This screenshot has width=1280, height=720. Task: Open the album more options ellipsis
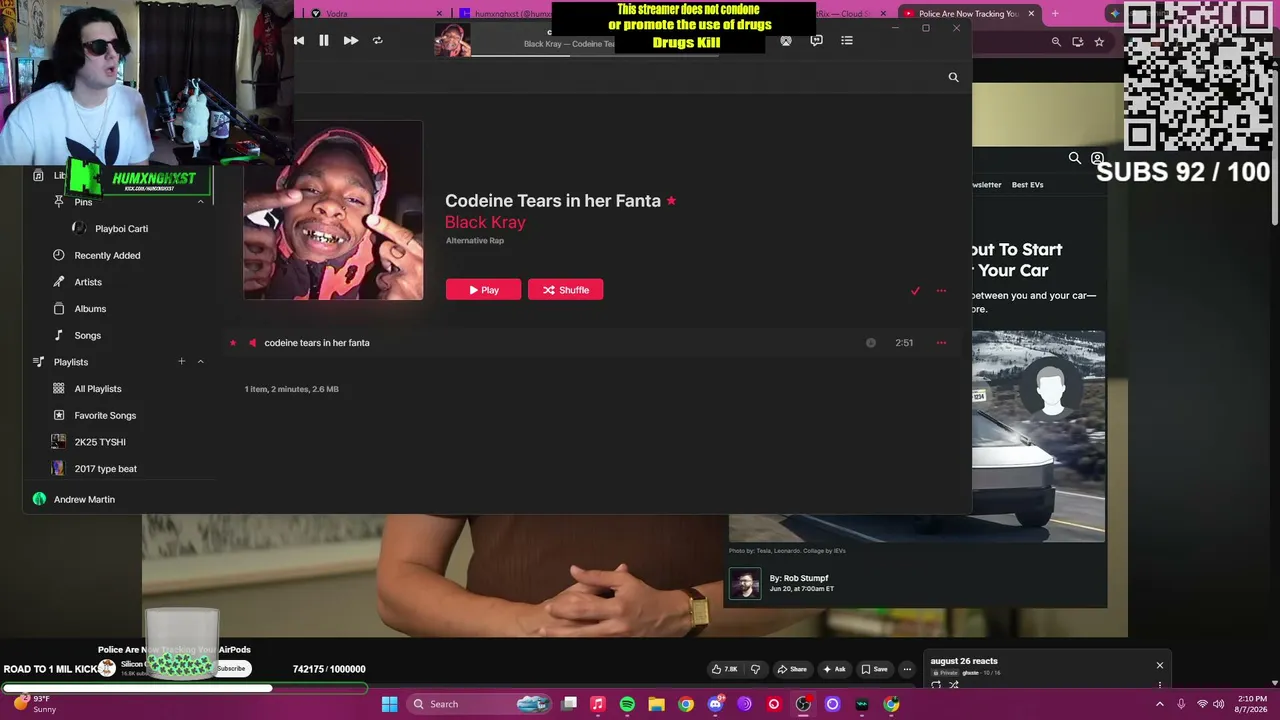pyautogui.click(x=941, y=291)
